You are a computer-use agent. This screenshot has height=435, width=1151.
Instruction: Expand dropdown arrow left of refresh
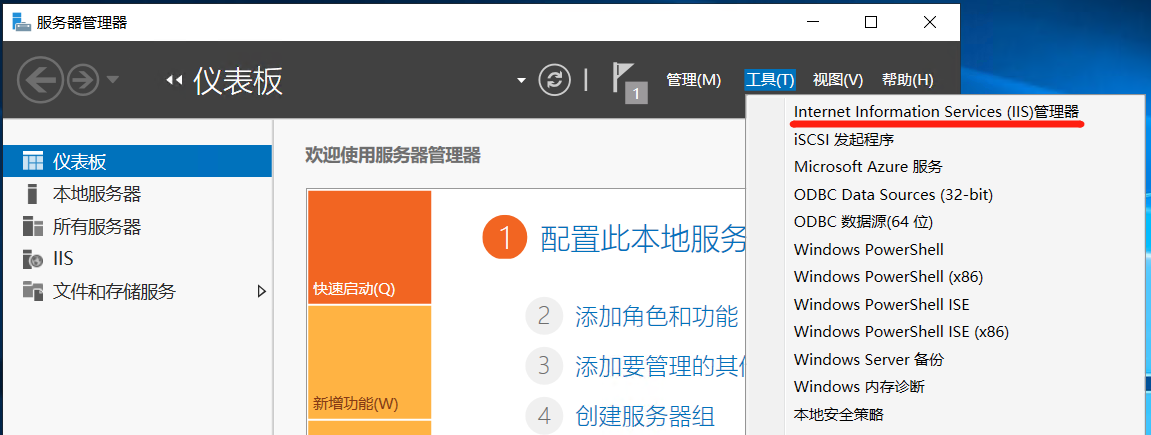point(521,80)
